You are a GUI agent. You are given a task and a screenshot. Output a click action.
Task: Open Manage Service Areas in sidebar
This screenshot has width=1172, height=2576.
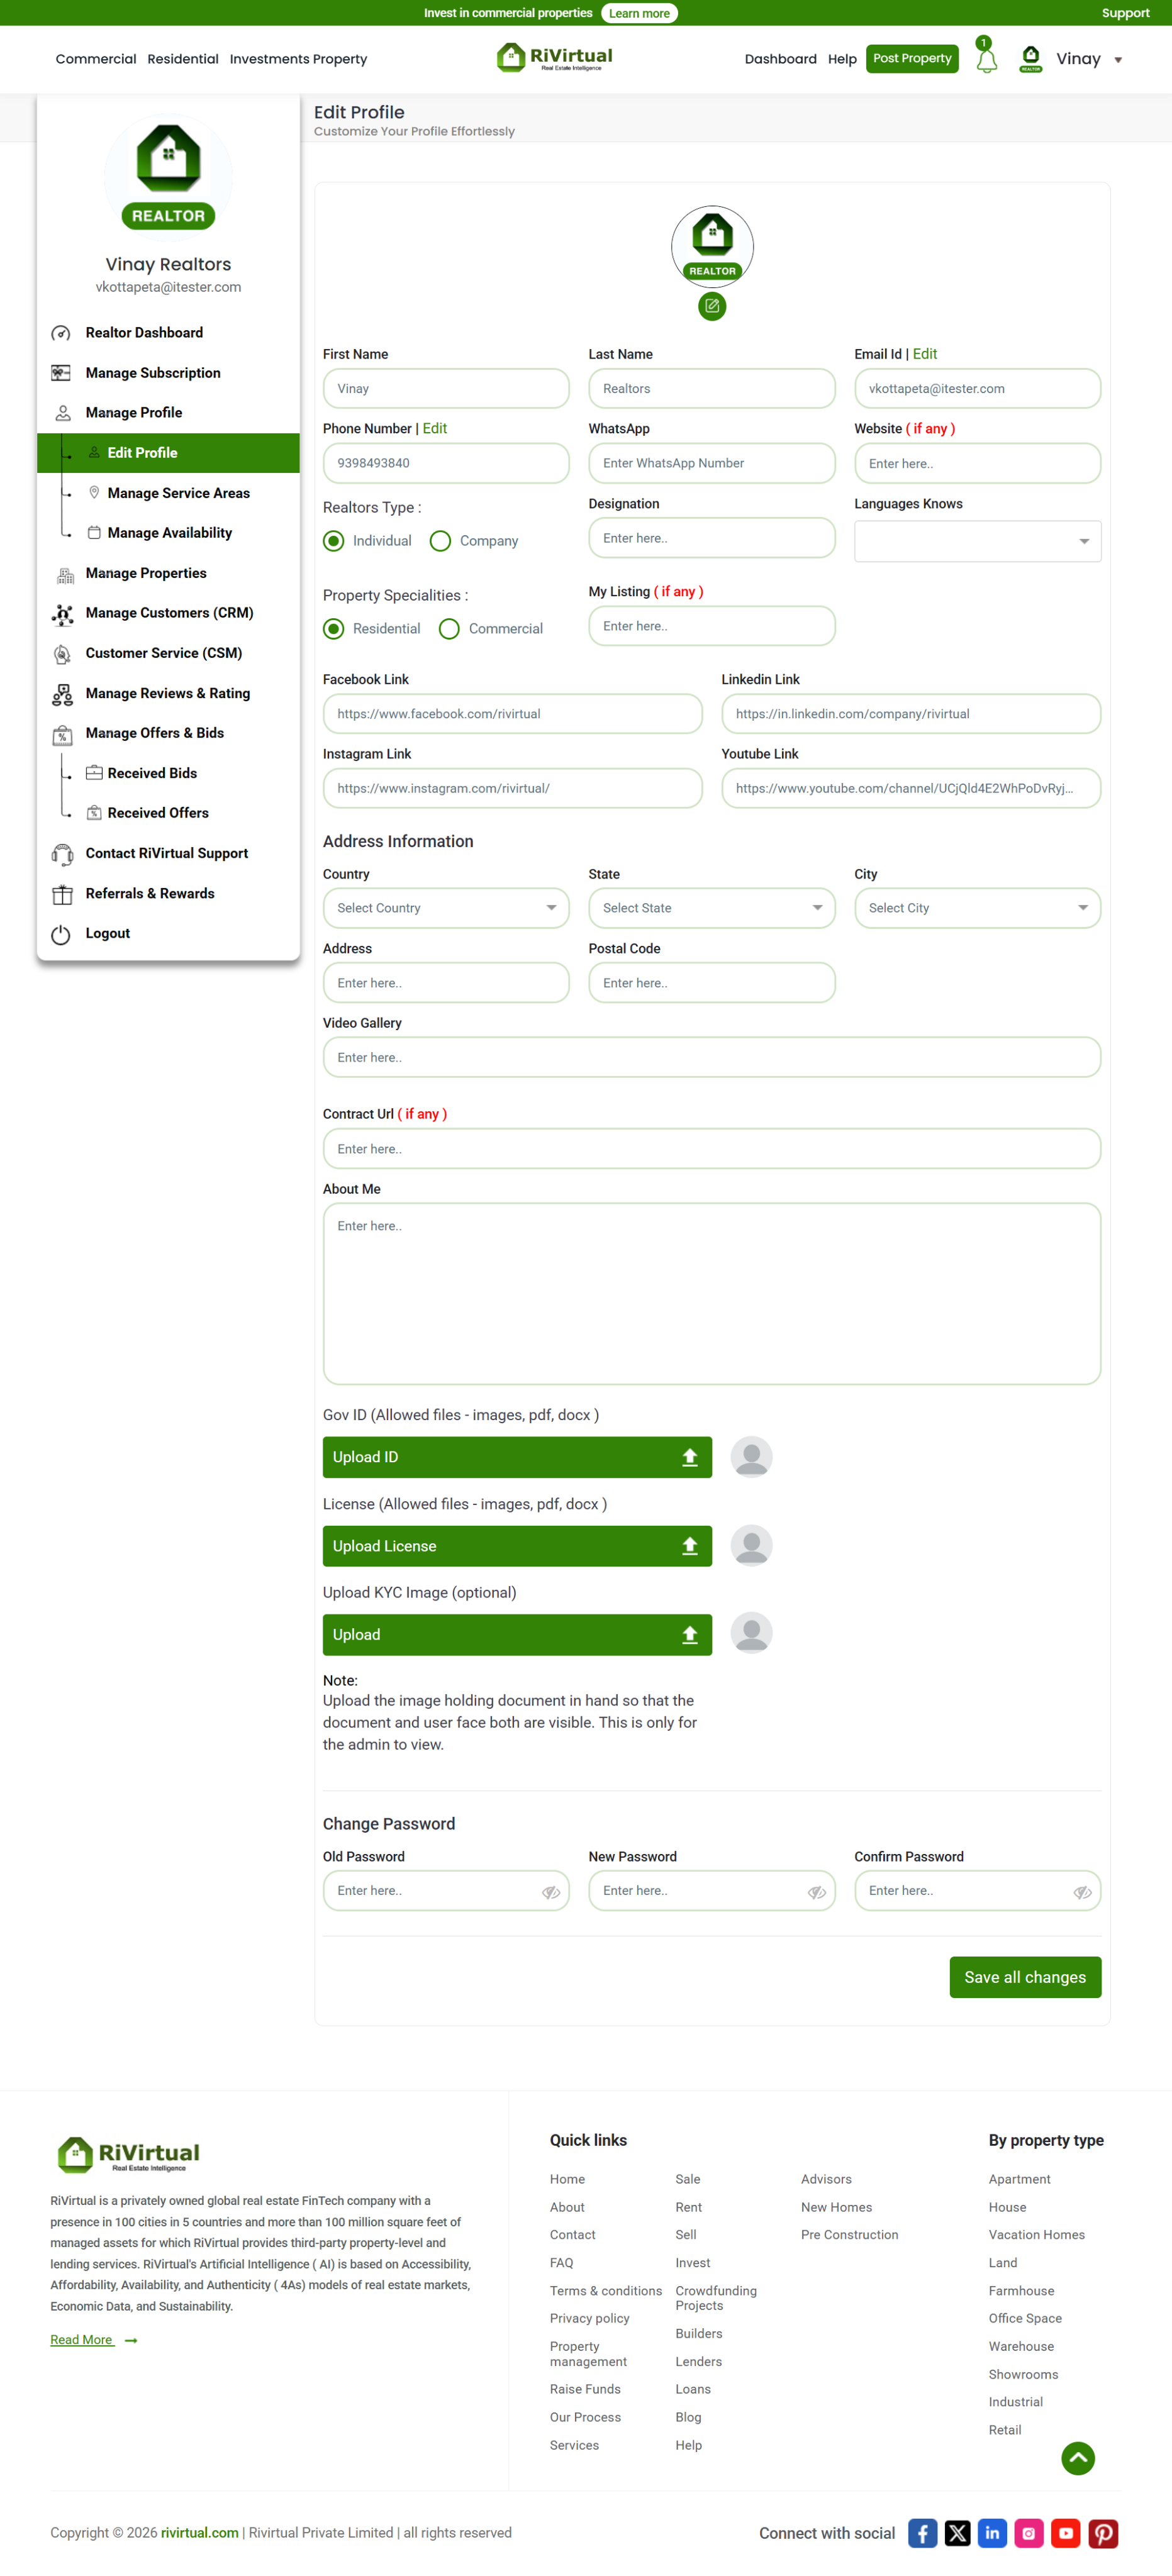(178, 493)
